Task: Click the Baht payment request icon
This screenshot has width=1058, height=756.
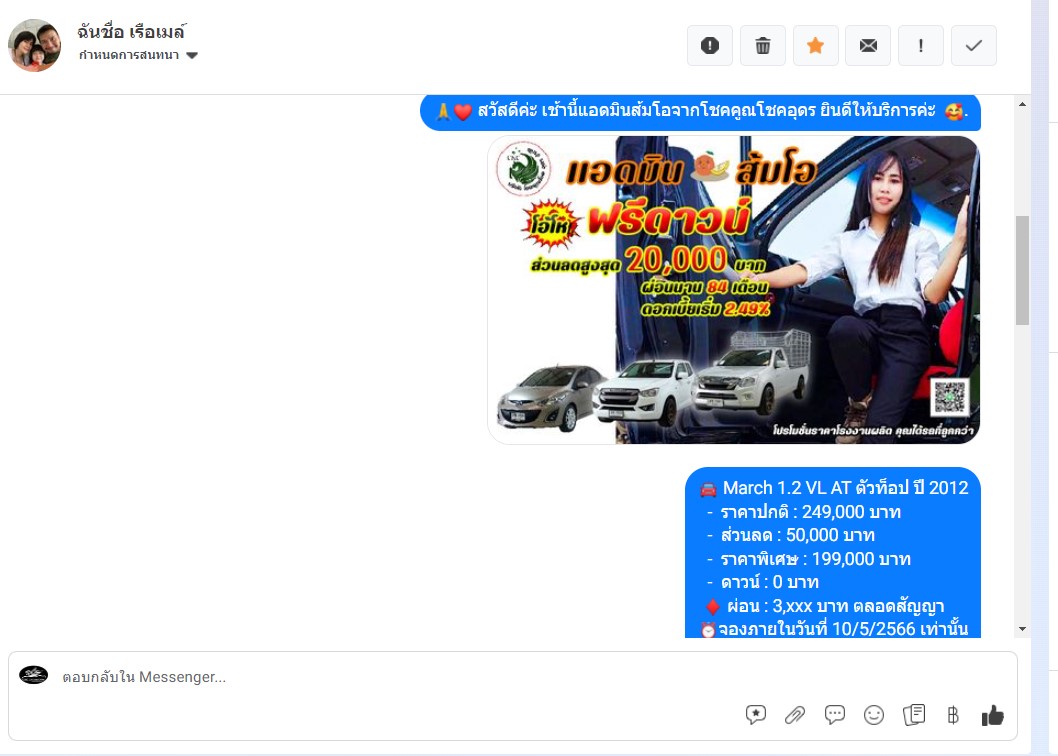Action: coord(953,715)
